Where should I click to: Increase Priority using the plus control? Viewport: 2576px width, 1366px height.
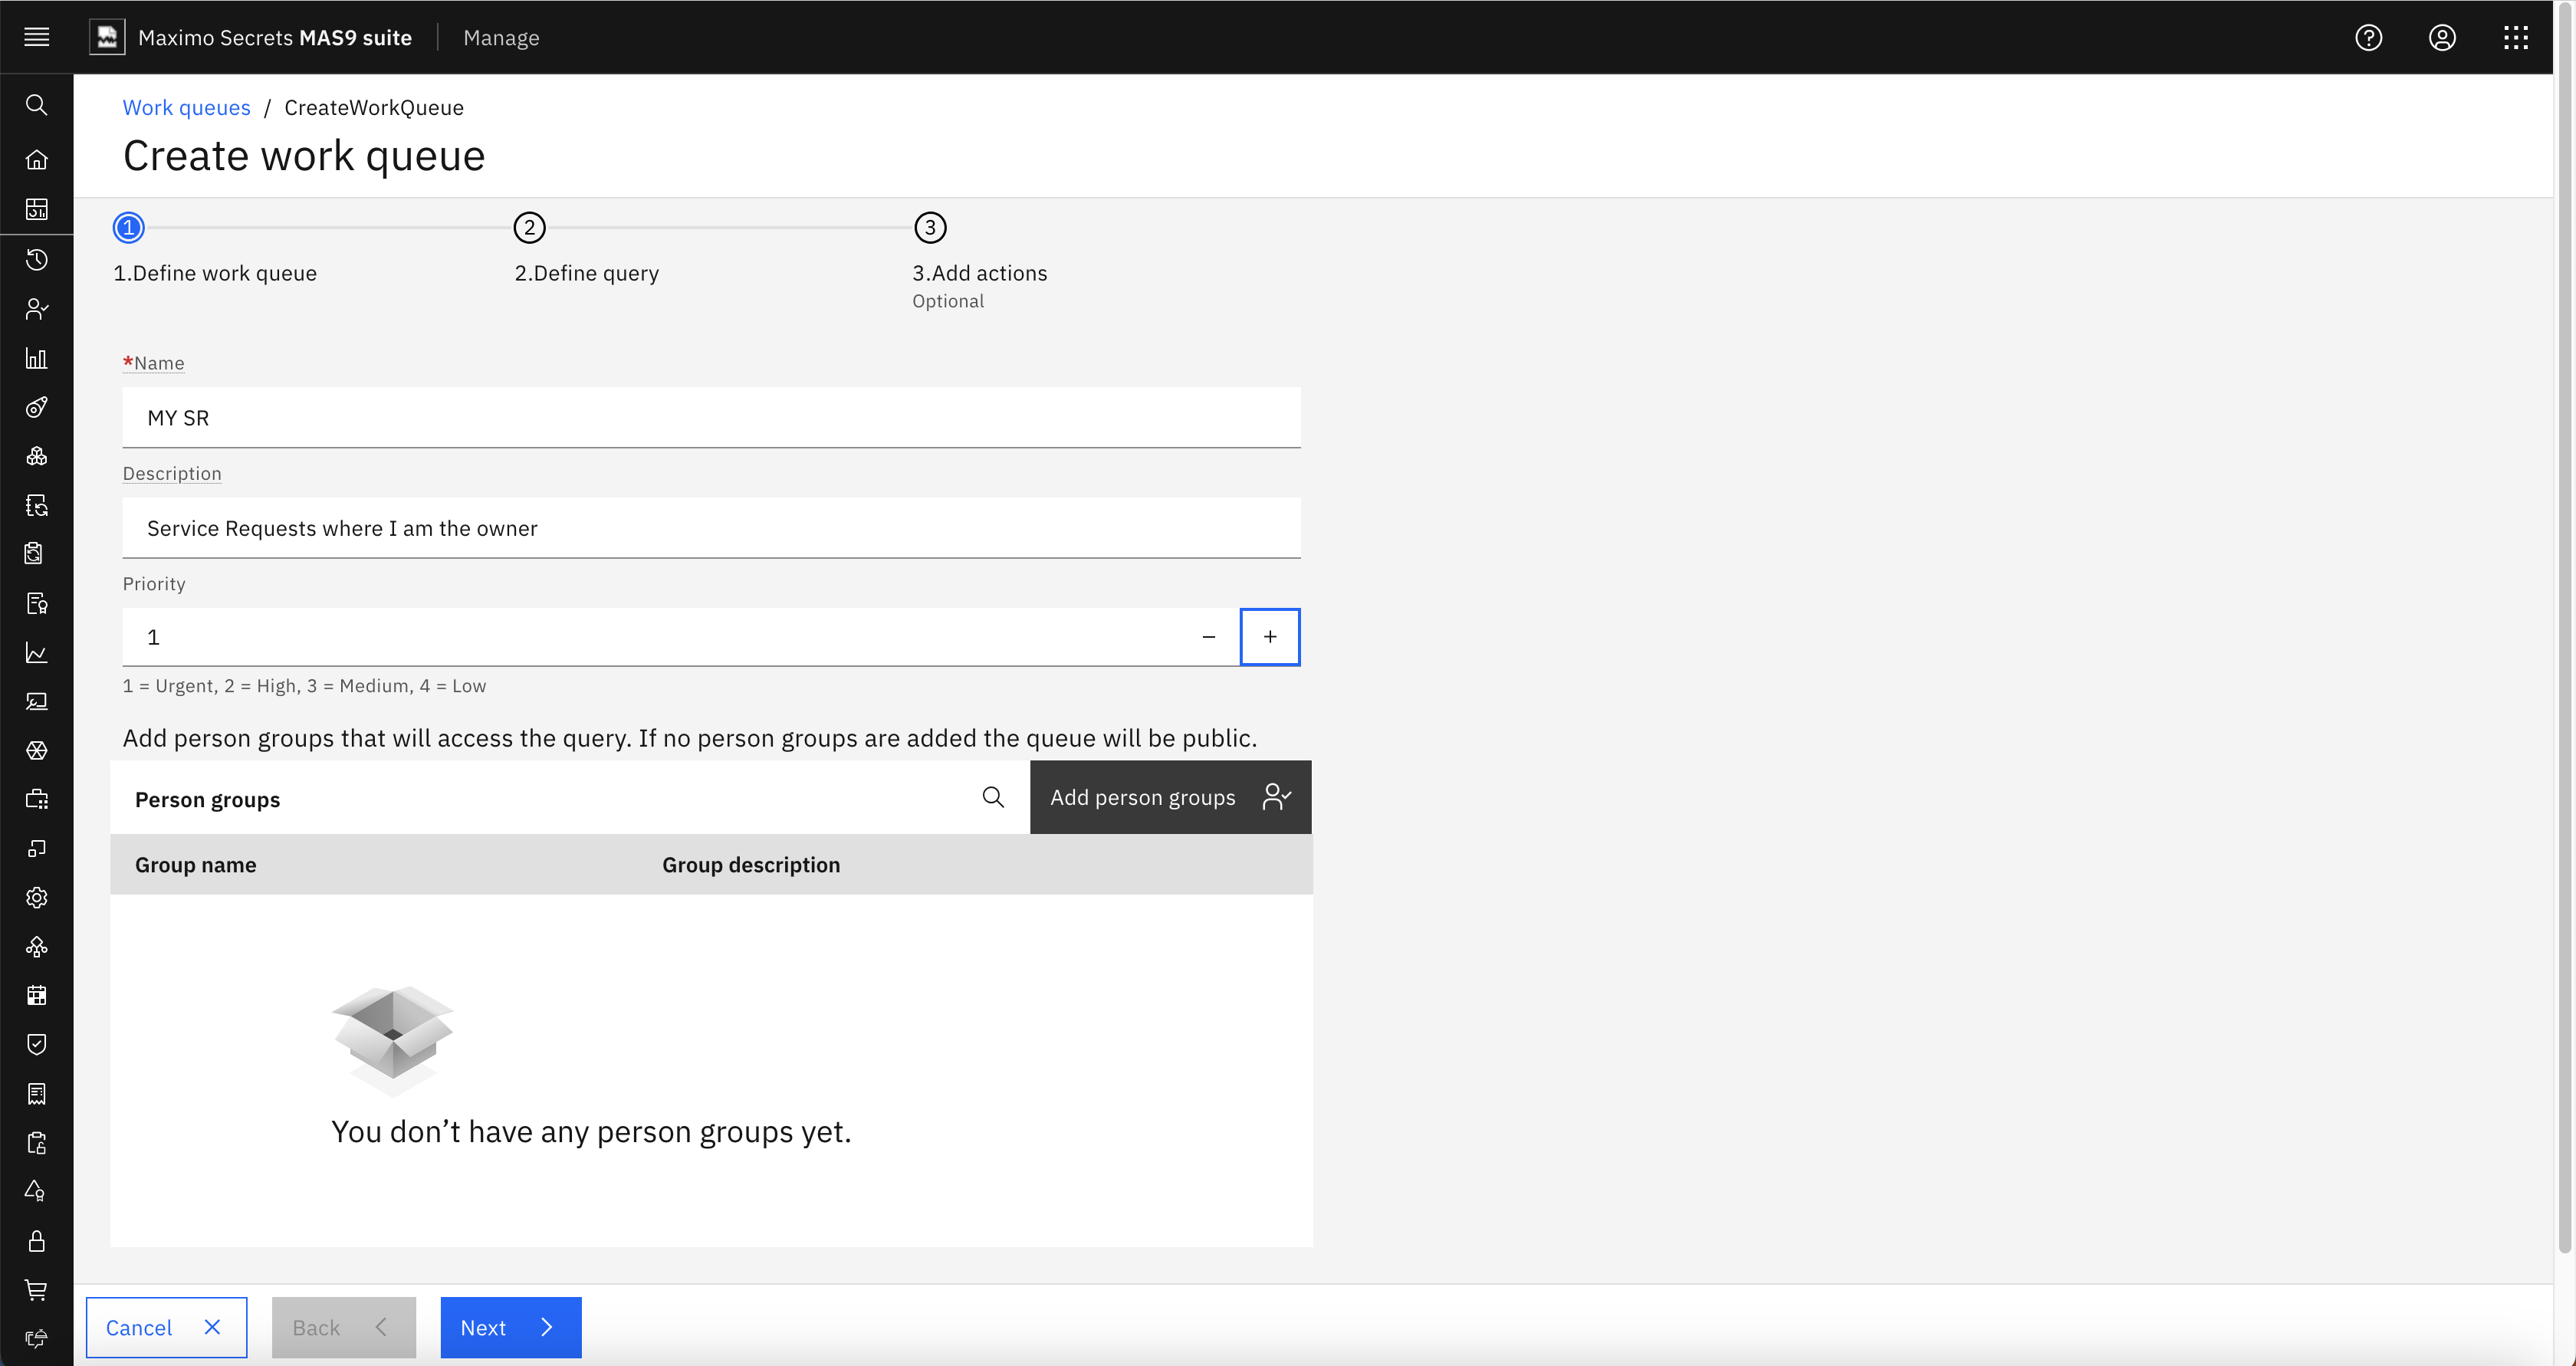click(x=1270, y=637)
